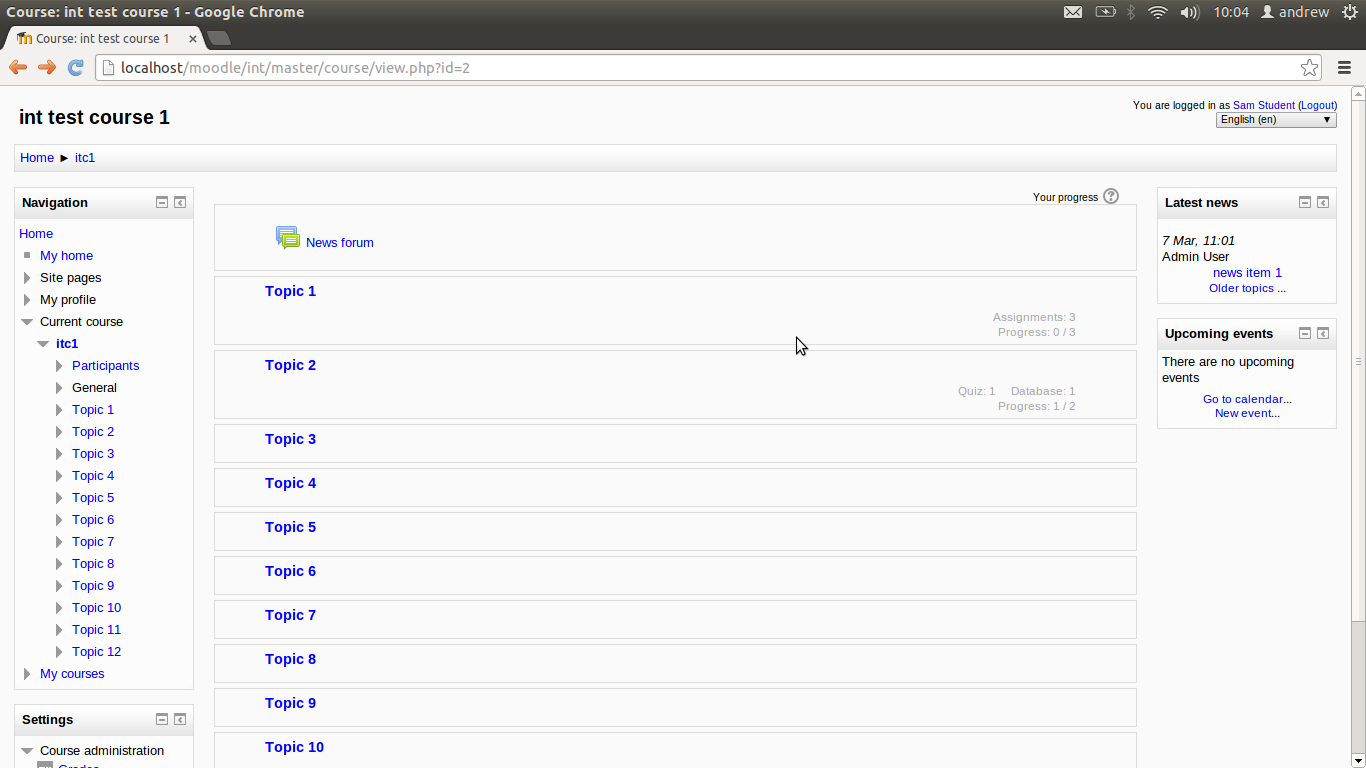This screenshot has height=768, width=1366.
Task: Select Topic 12 in Navigation tree
Action: (x=96, y=652)
